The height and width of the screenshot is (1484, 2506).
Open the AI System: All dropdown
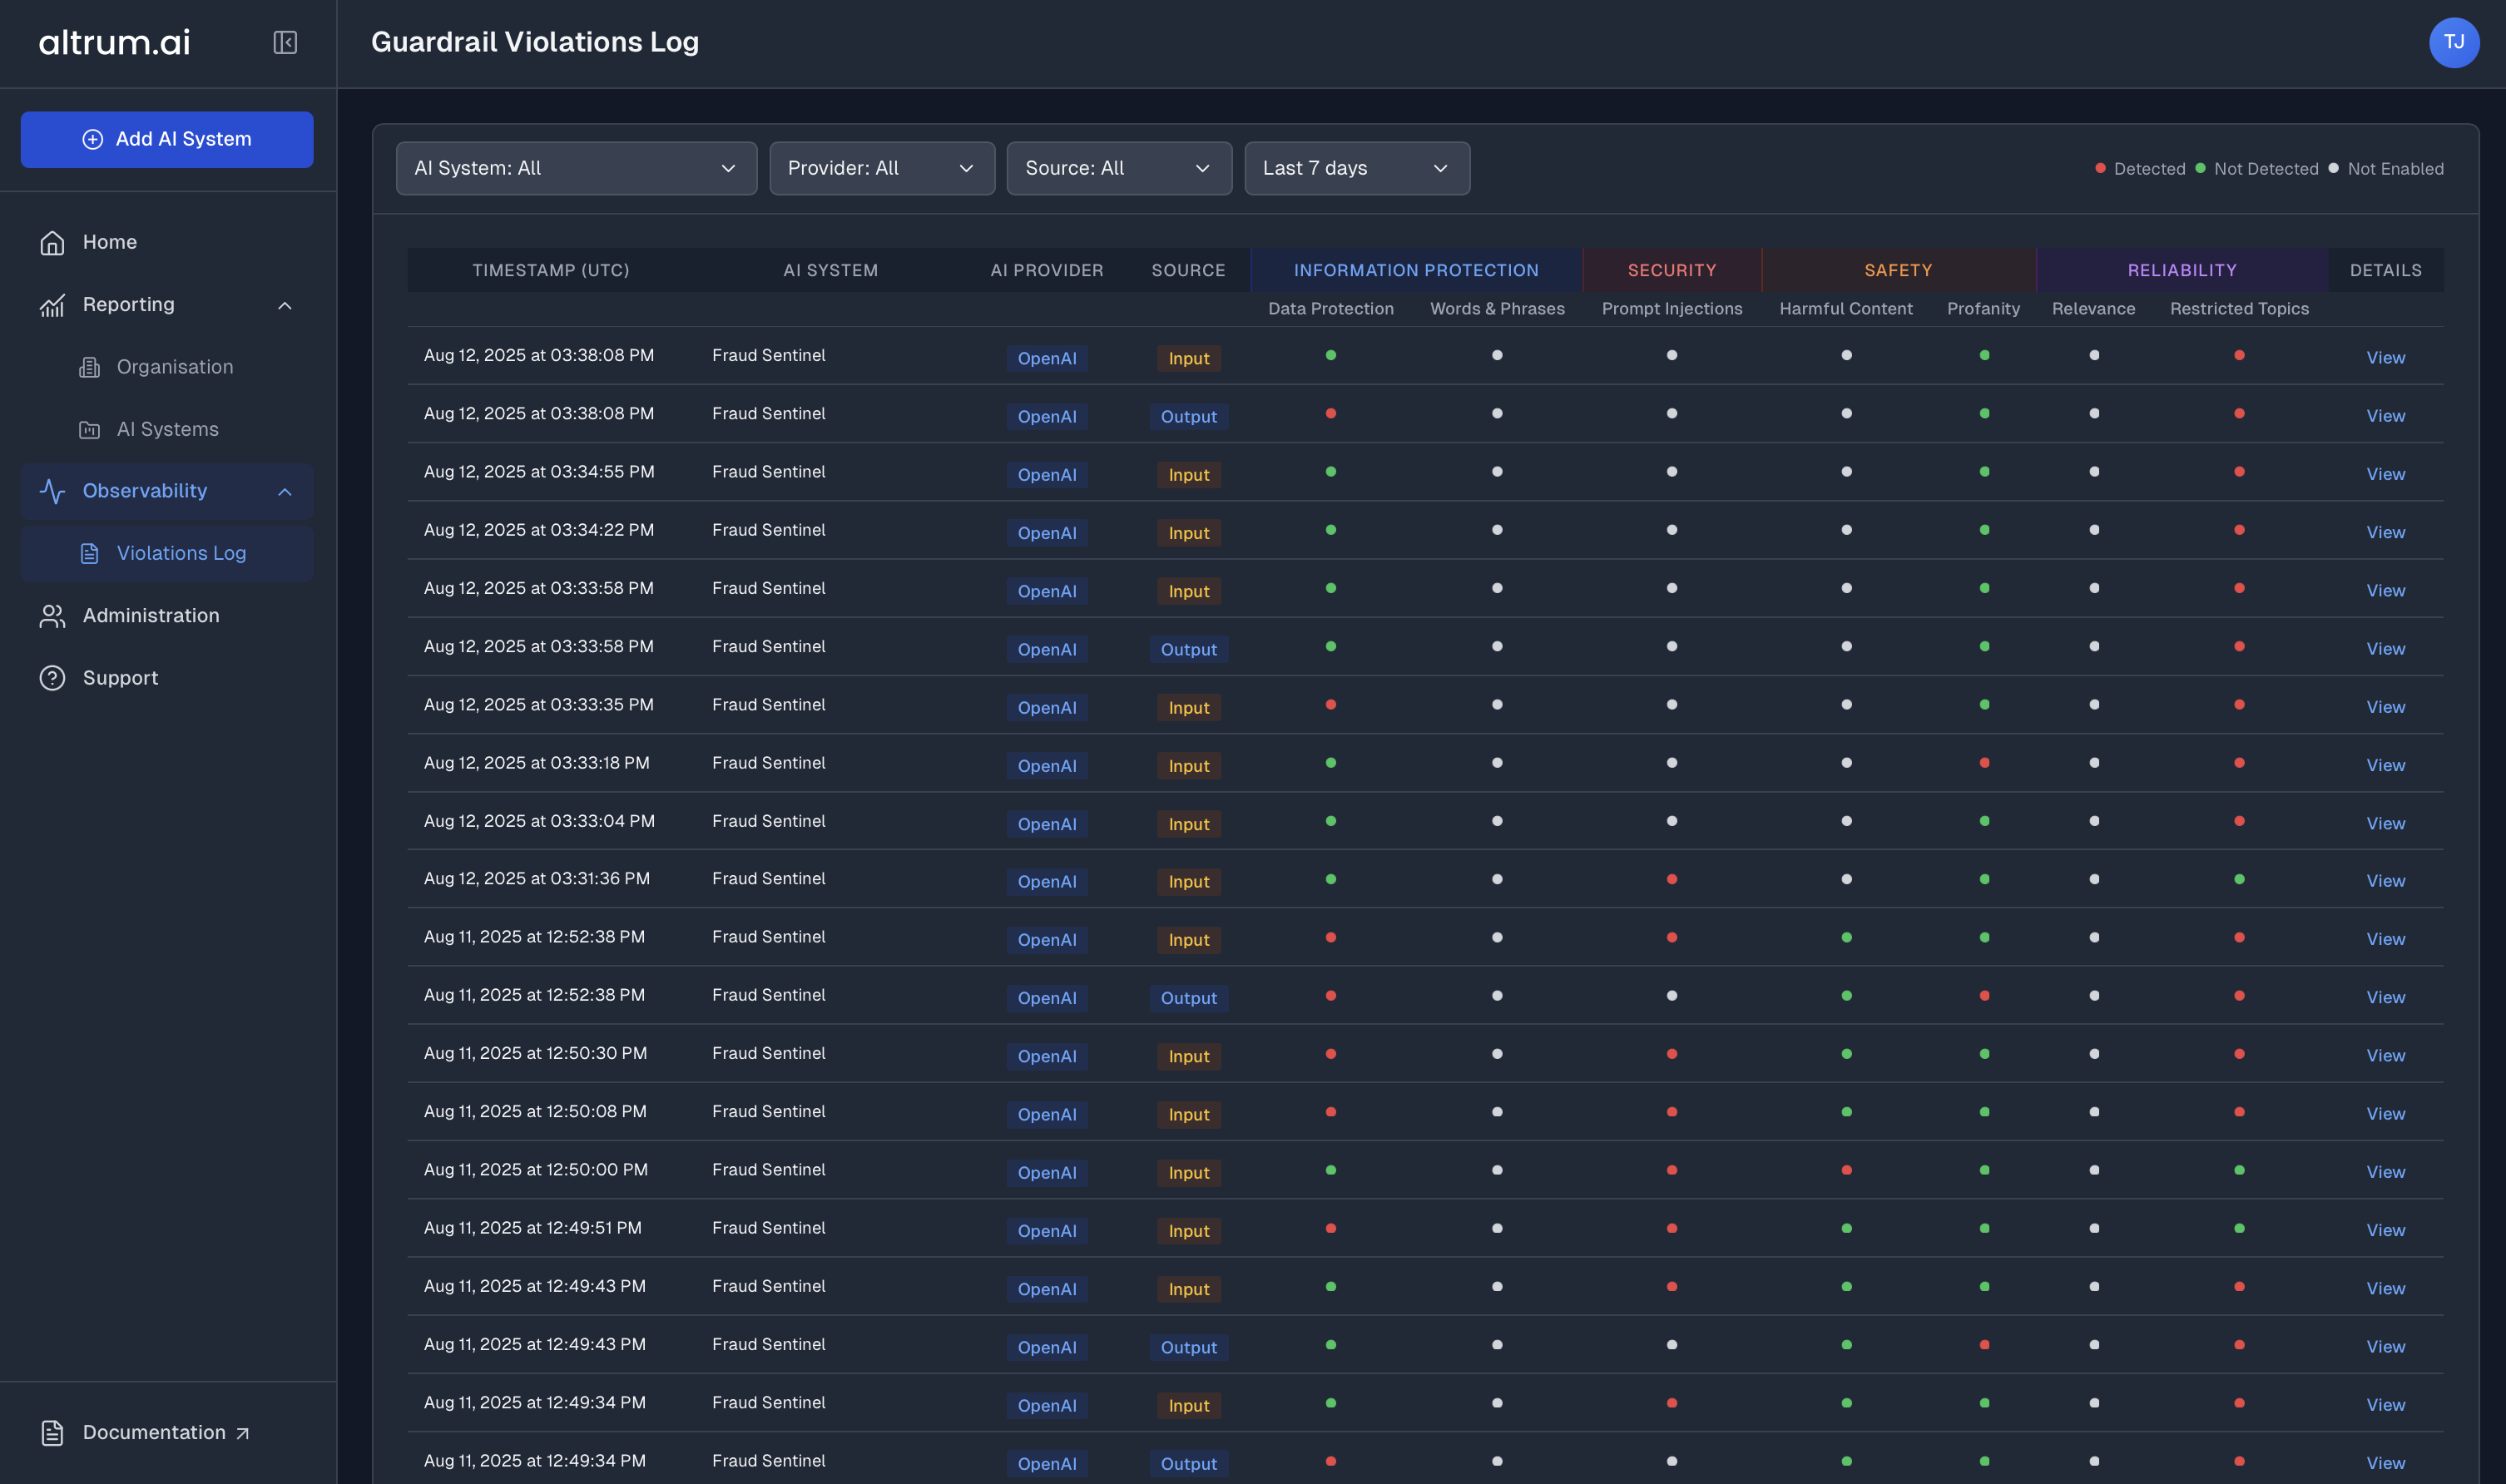click(x=576, y=168)
